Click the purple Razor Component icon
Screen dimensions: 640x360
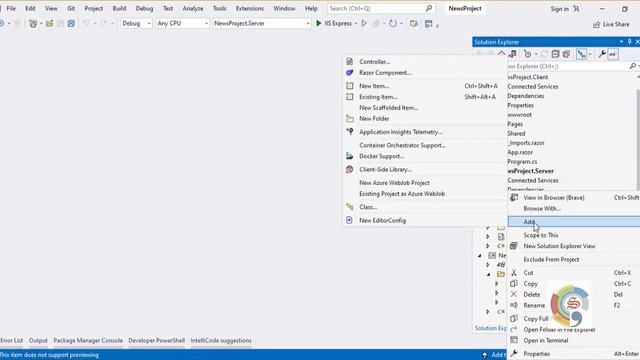coord(349,73)
